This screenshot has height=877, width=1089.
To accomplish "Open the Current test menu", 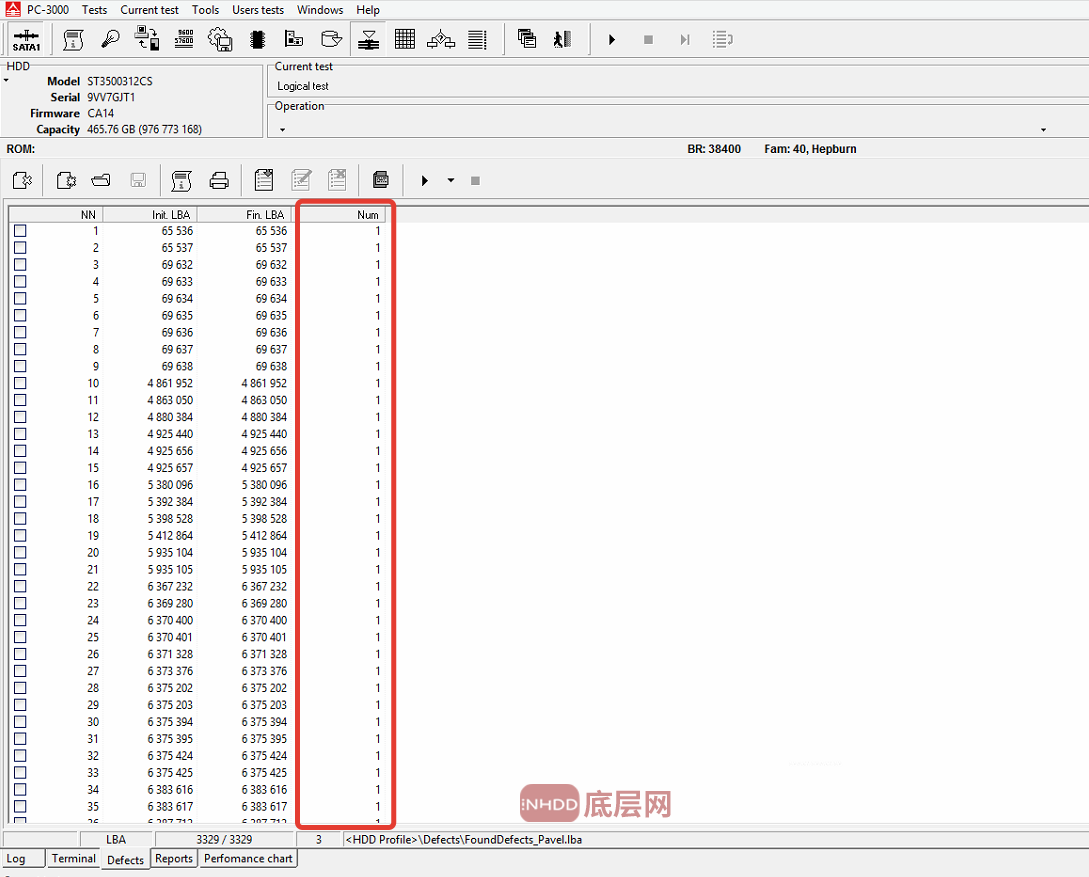I will (149, 10).
